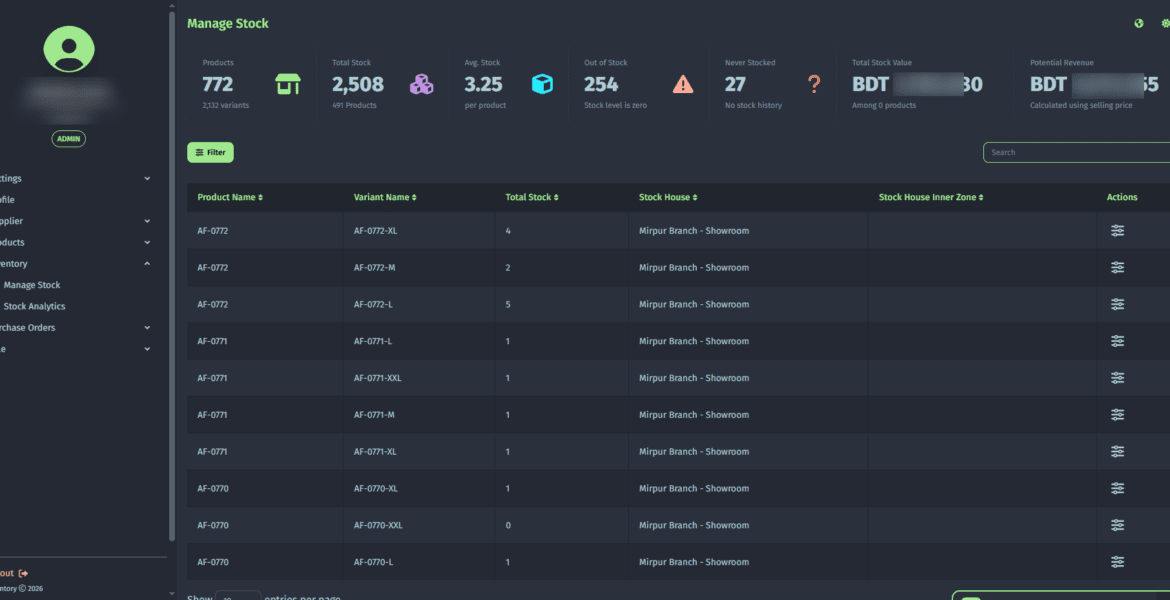The image size is (1170, 600).
Task: Click the Total Stock cubes icon
Action: point(422,85)
